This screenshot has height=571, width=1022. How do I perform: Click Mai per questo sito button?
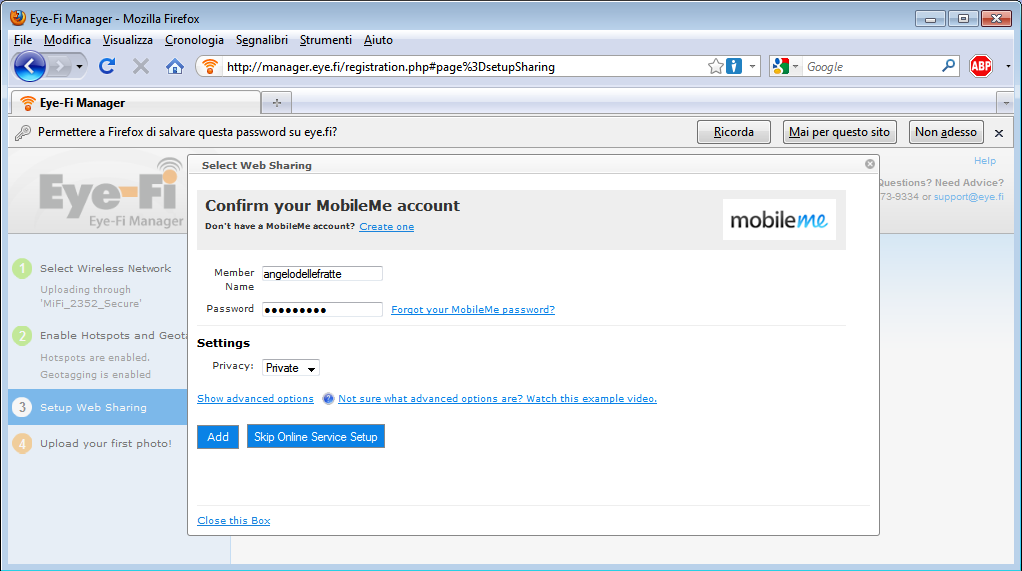(840, 132)
